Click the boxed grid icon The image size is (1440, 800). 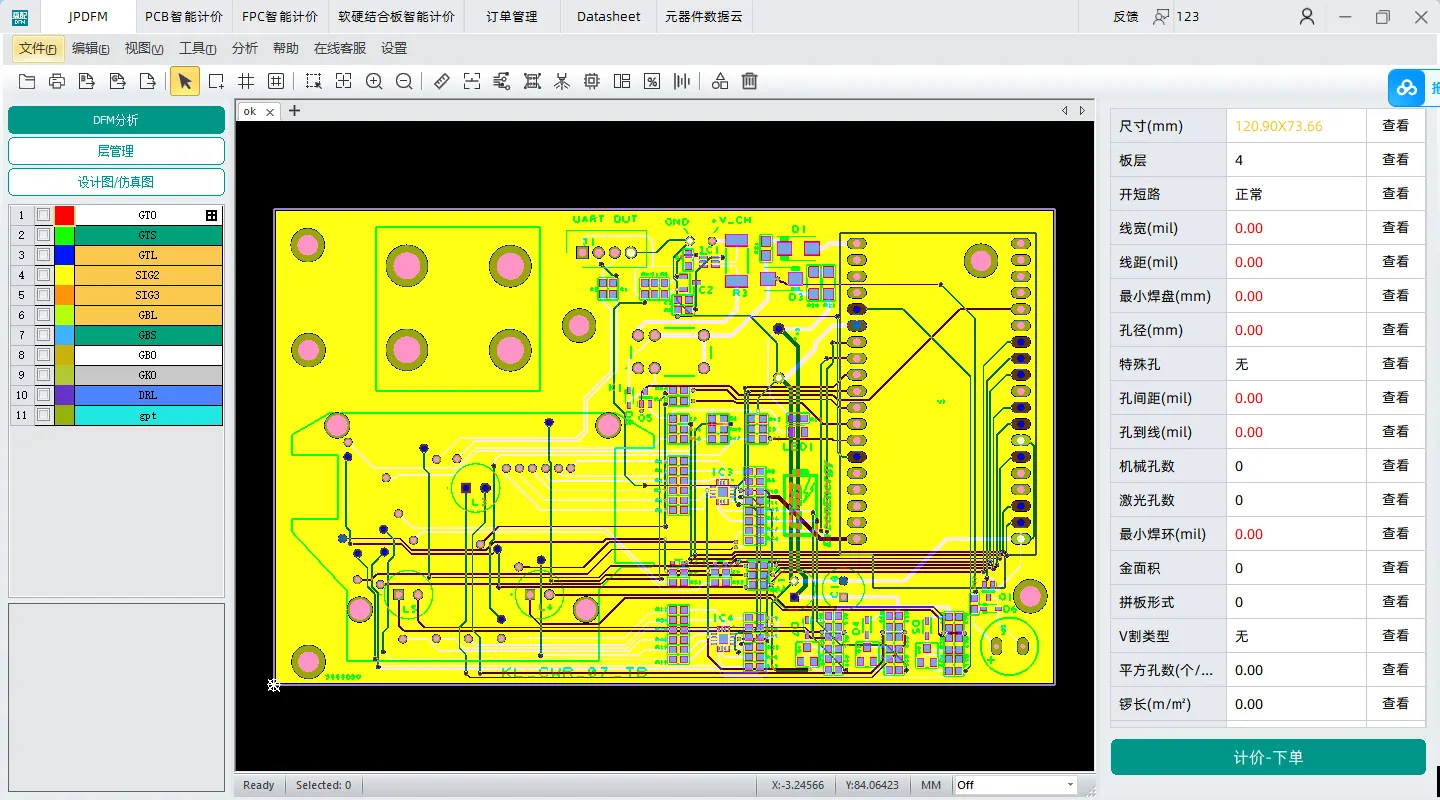pyautogui.click(x=276, y=82)
